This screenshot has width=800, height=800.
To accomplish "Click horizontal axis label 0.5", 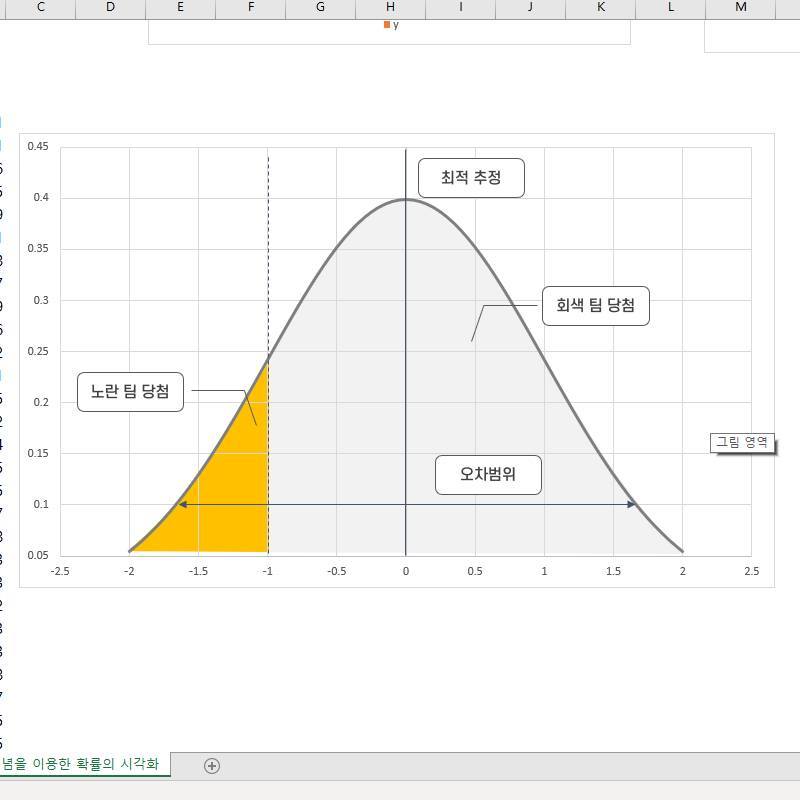I will click(474, 571).
